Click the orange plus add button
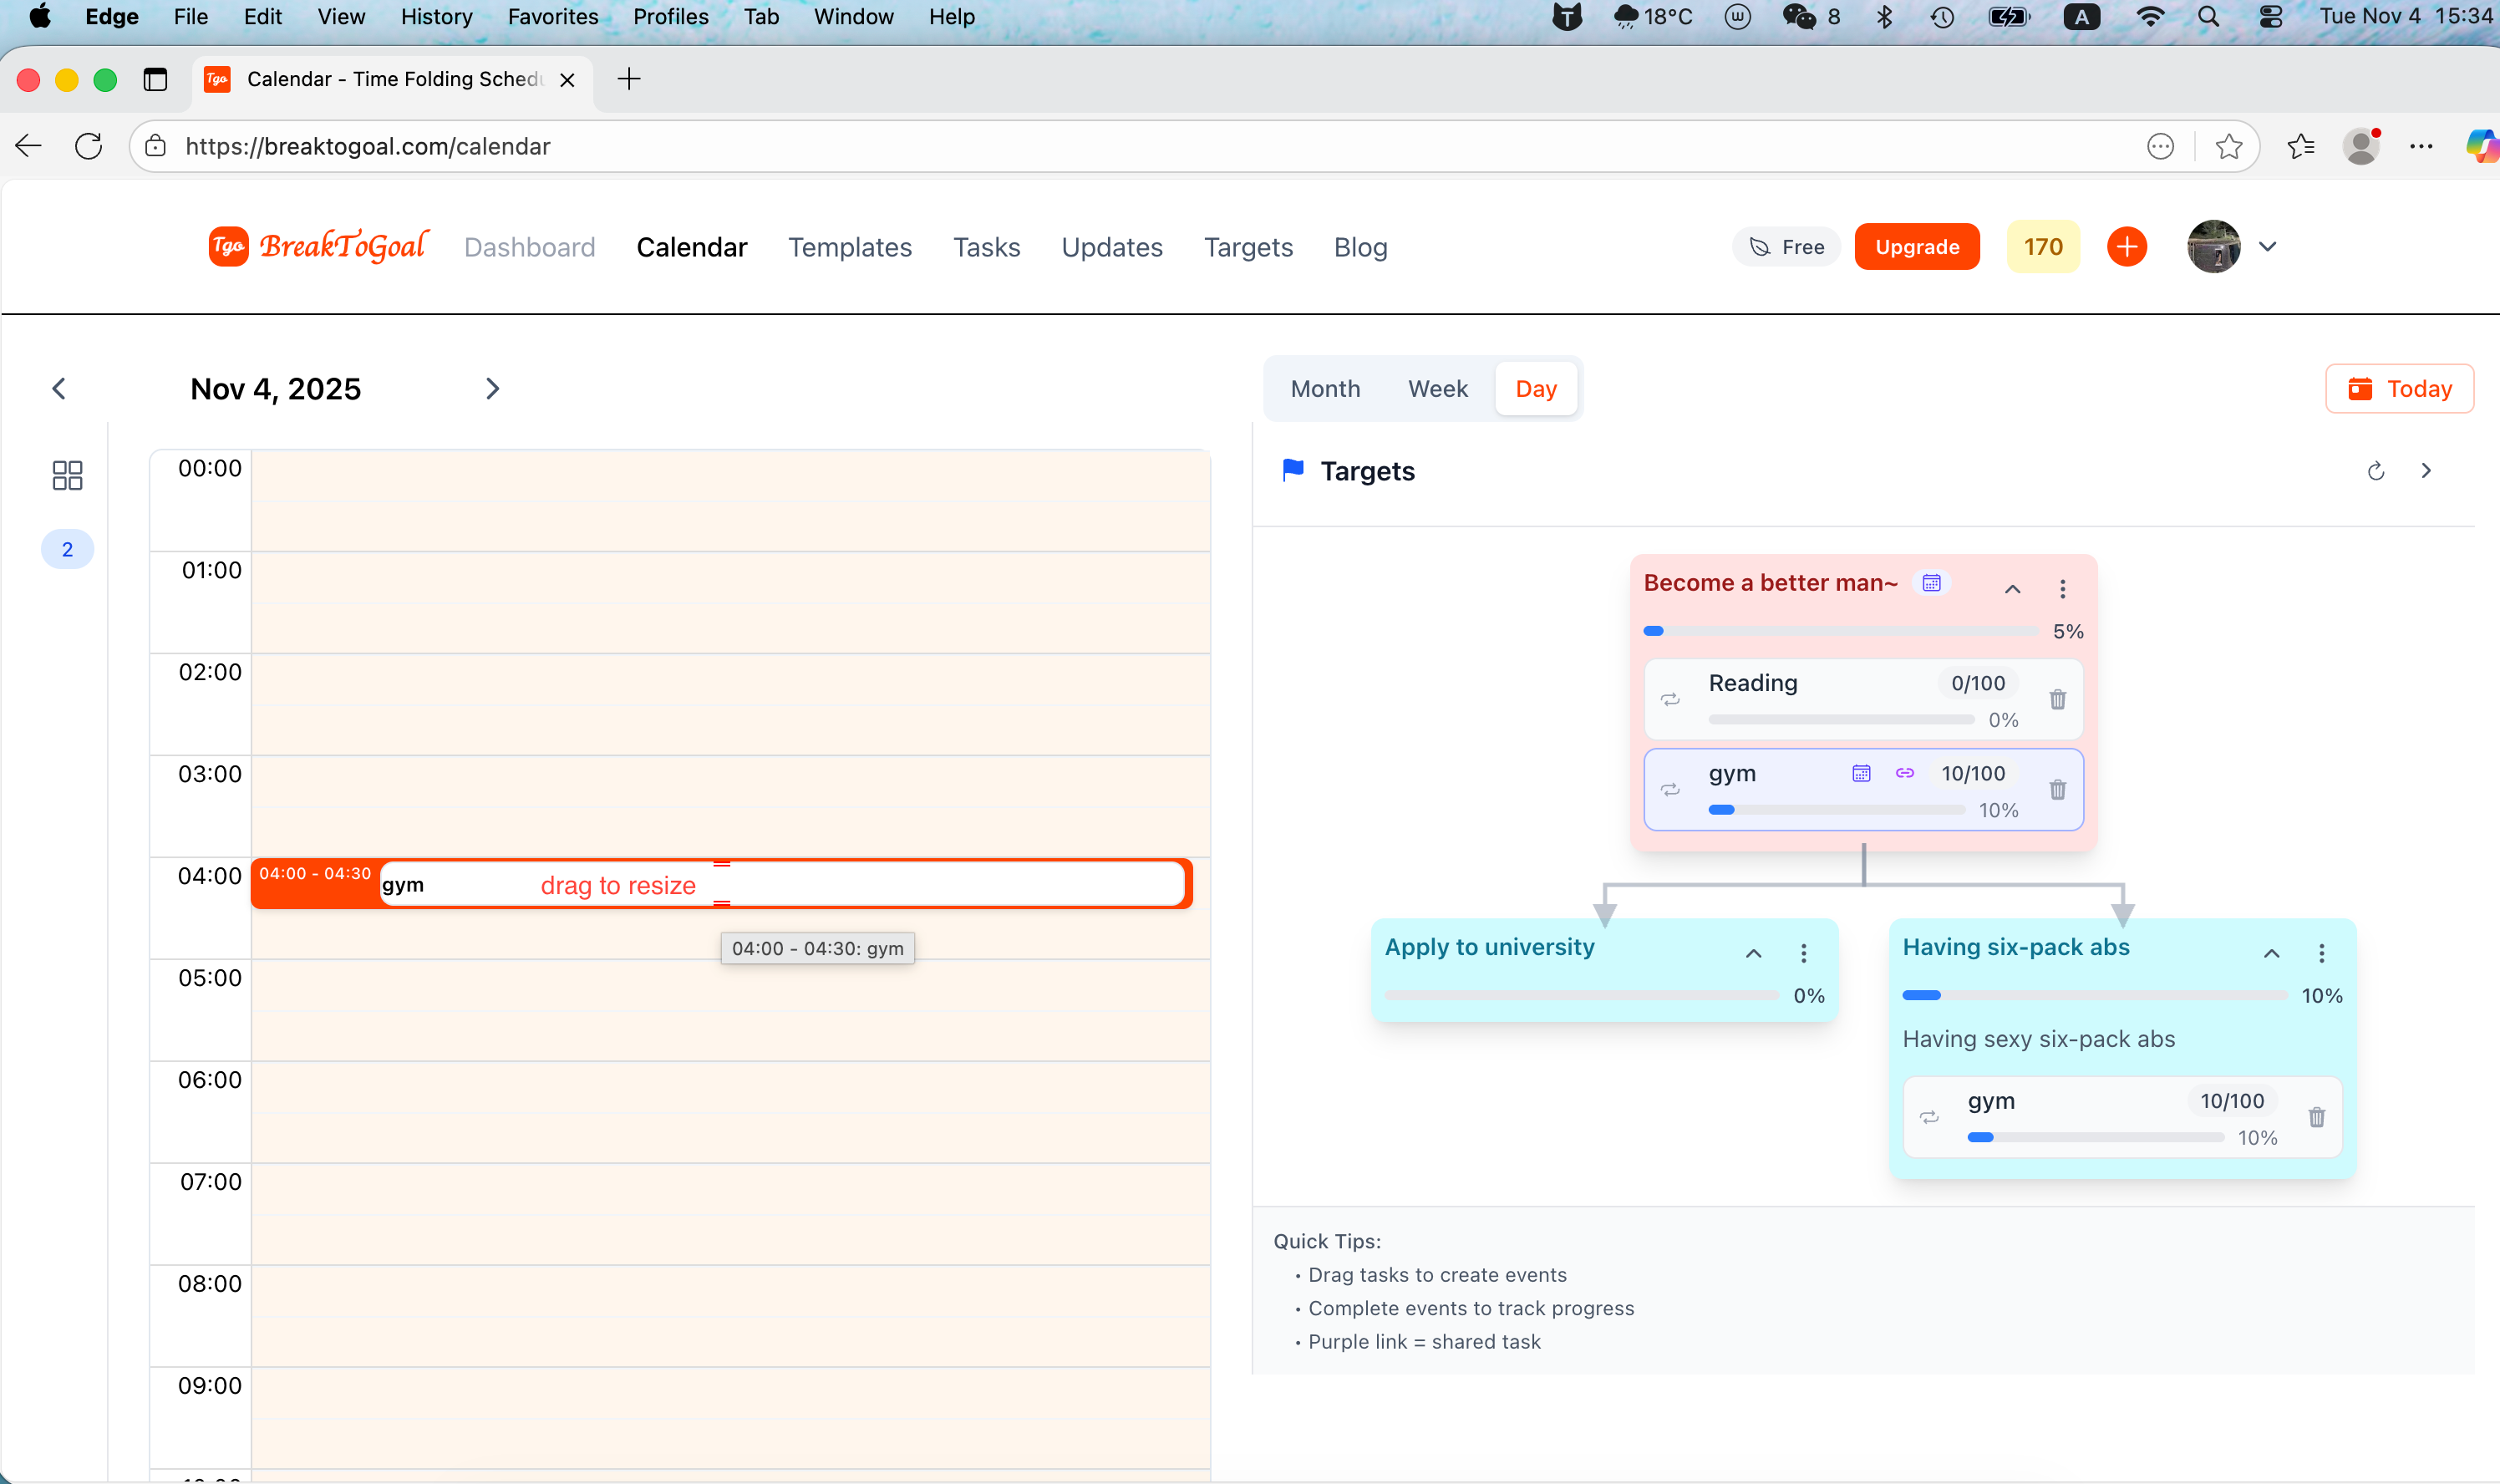This screenshot has height=1484, width=2500. click(2126, 246)
